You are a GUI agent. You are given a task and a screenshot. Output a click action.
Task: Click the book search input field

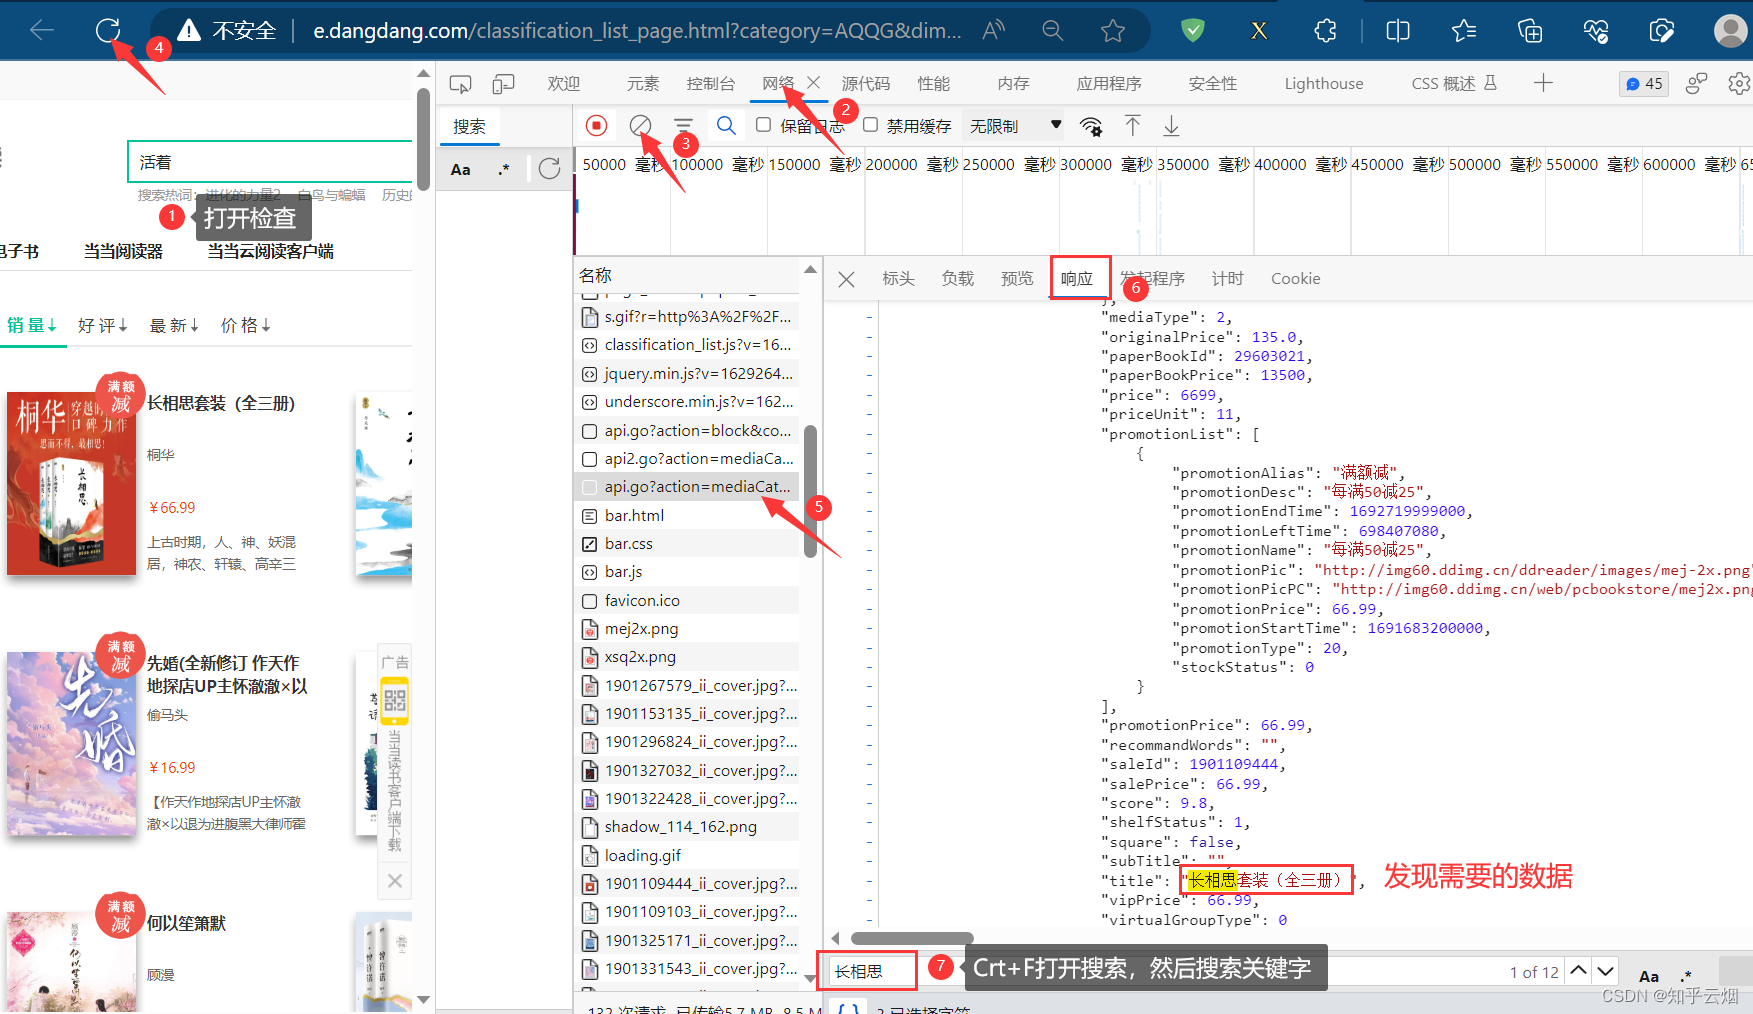(270, 162)
